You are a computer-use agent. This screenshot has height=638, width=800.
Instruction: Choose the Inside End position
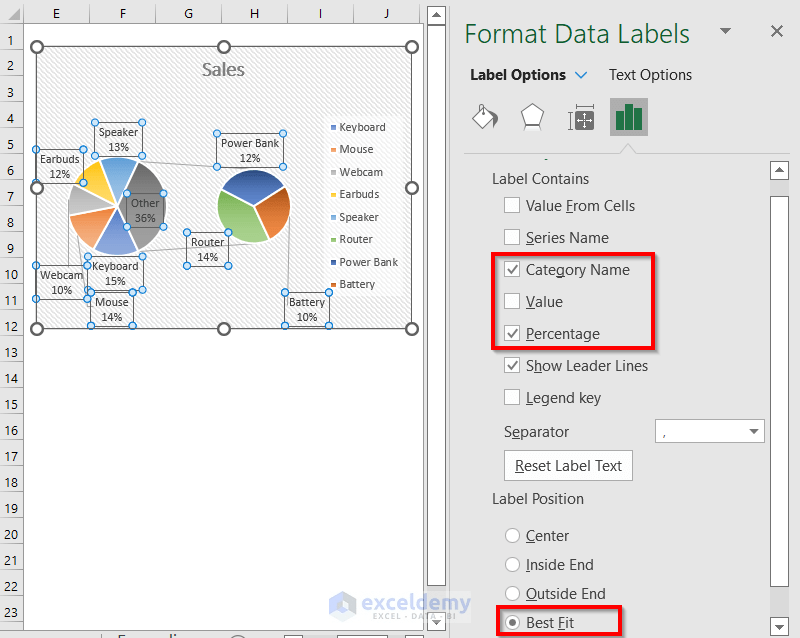coord(512,564)
